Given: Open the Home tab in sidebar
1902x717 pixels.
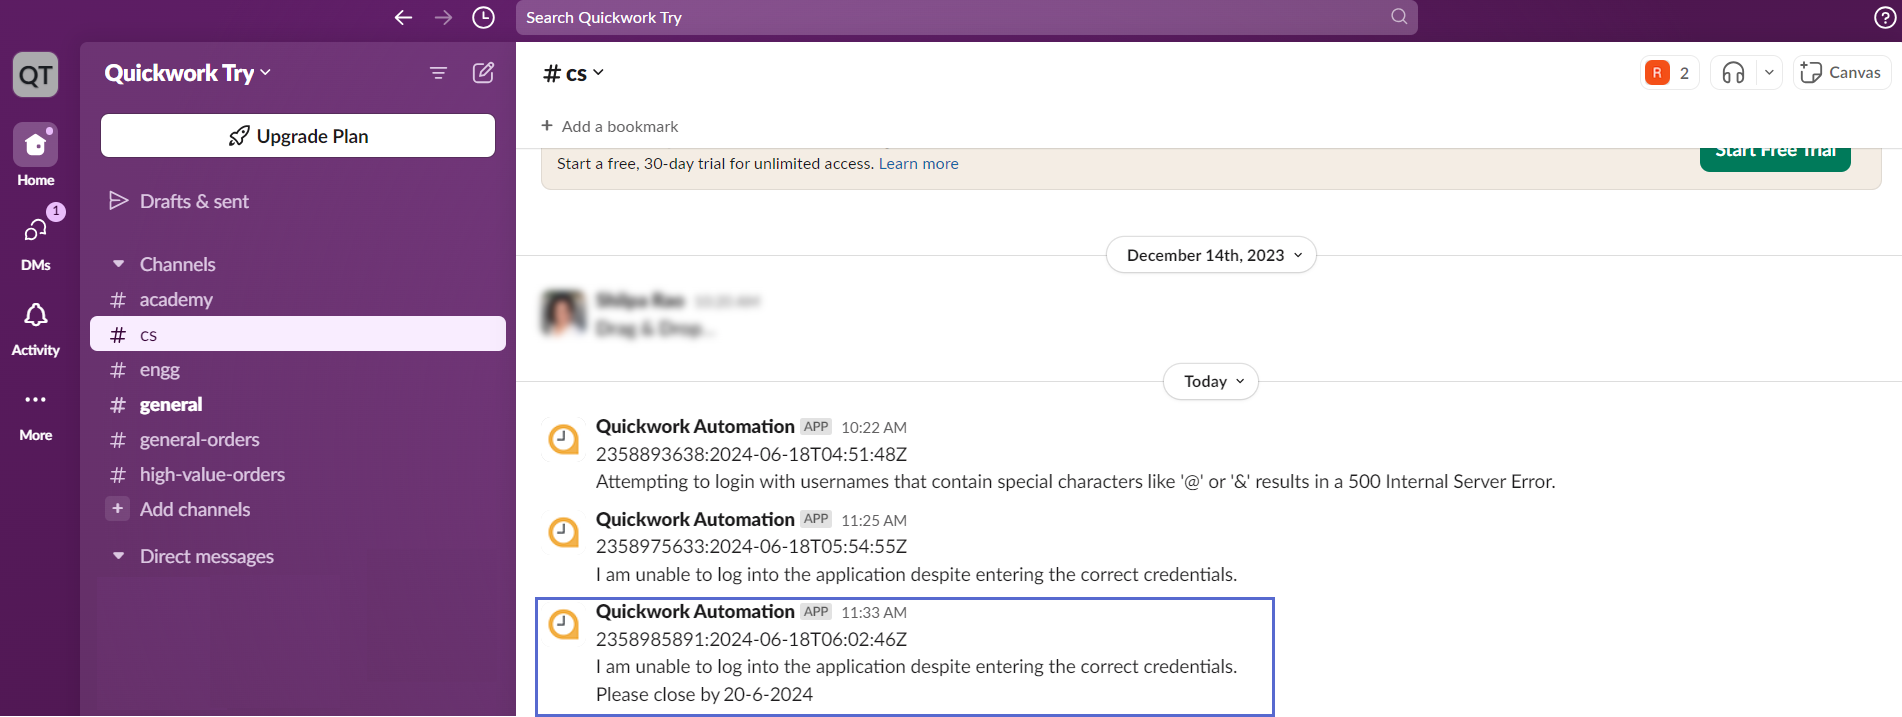Looking at the screenshot, I should tap(36, 155).
